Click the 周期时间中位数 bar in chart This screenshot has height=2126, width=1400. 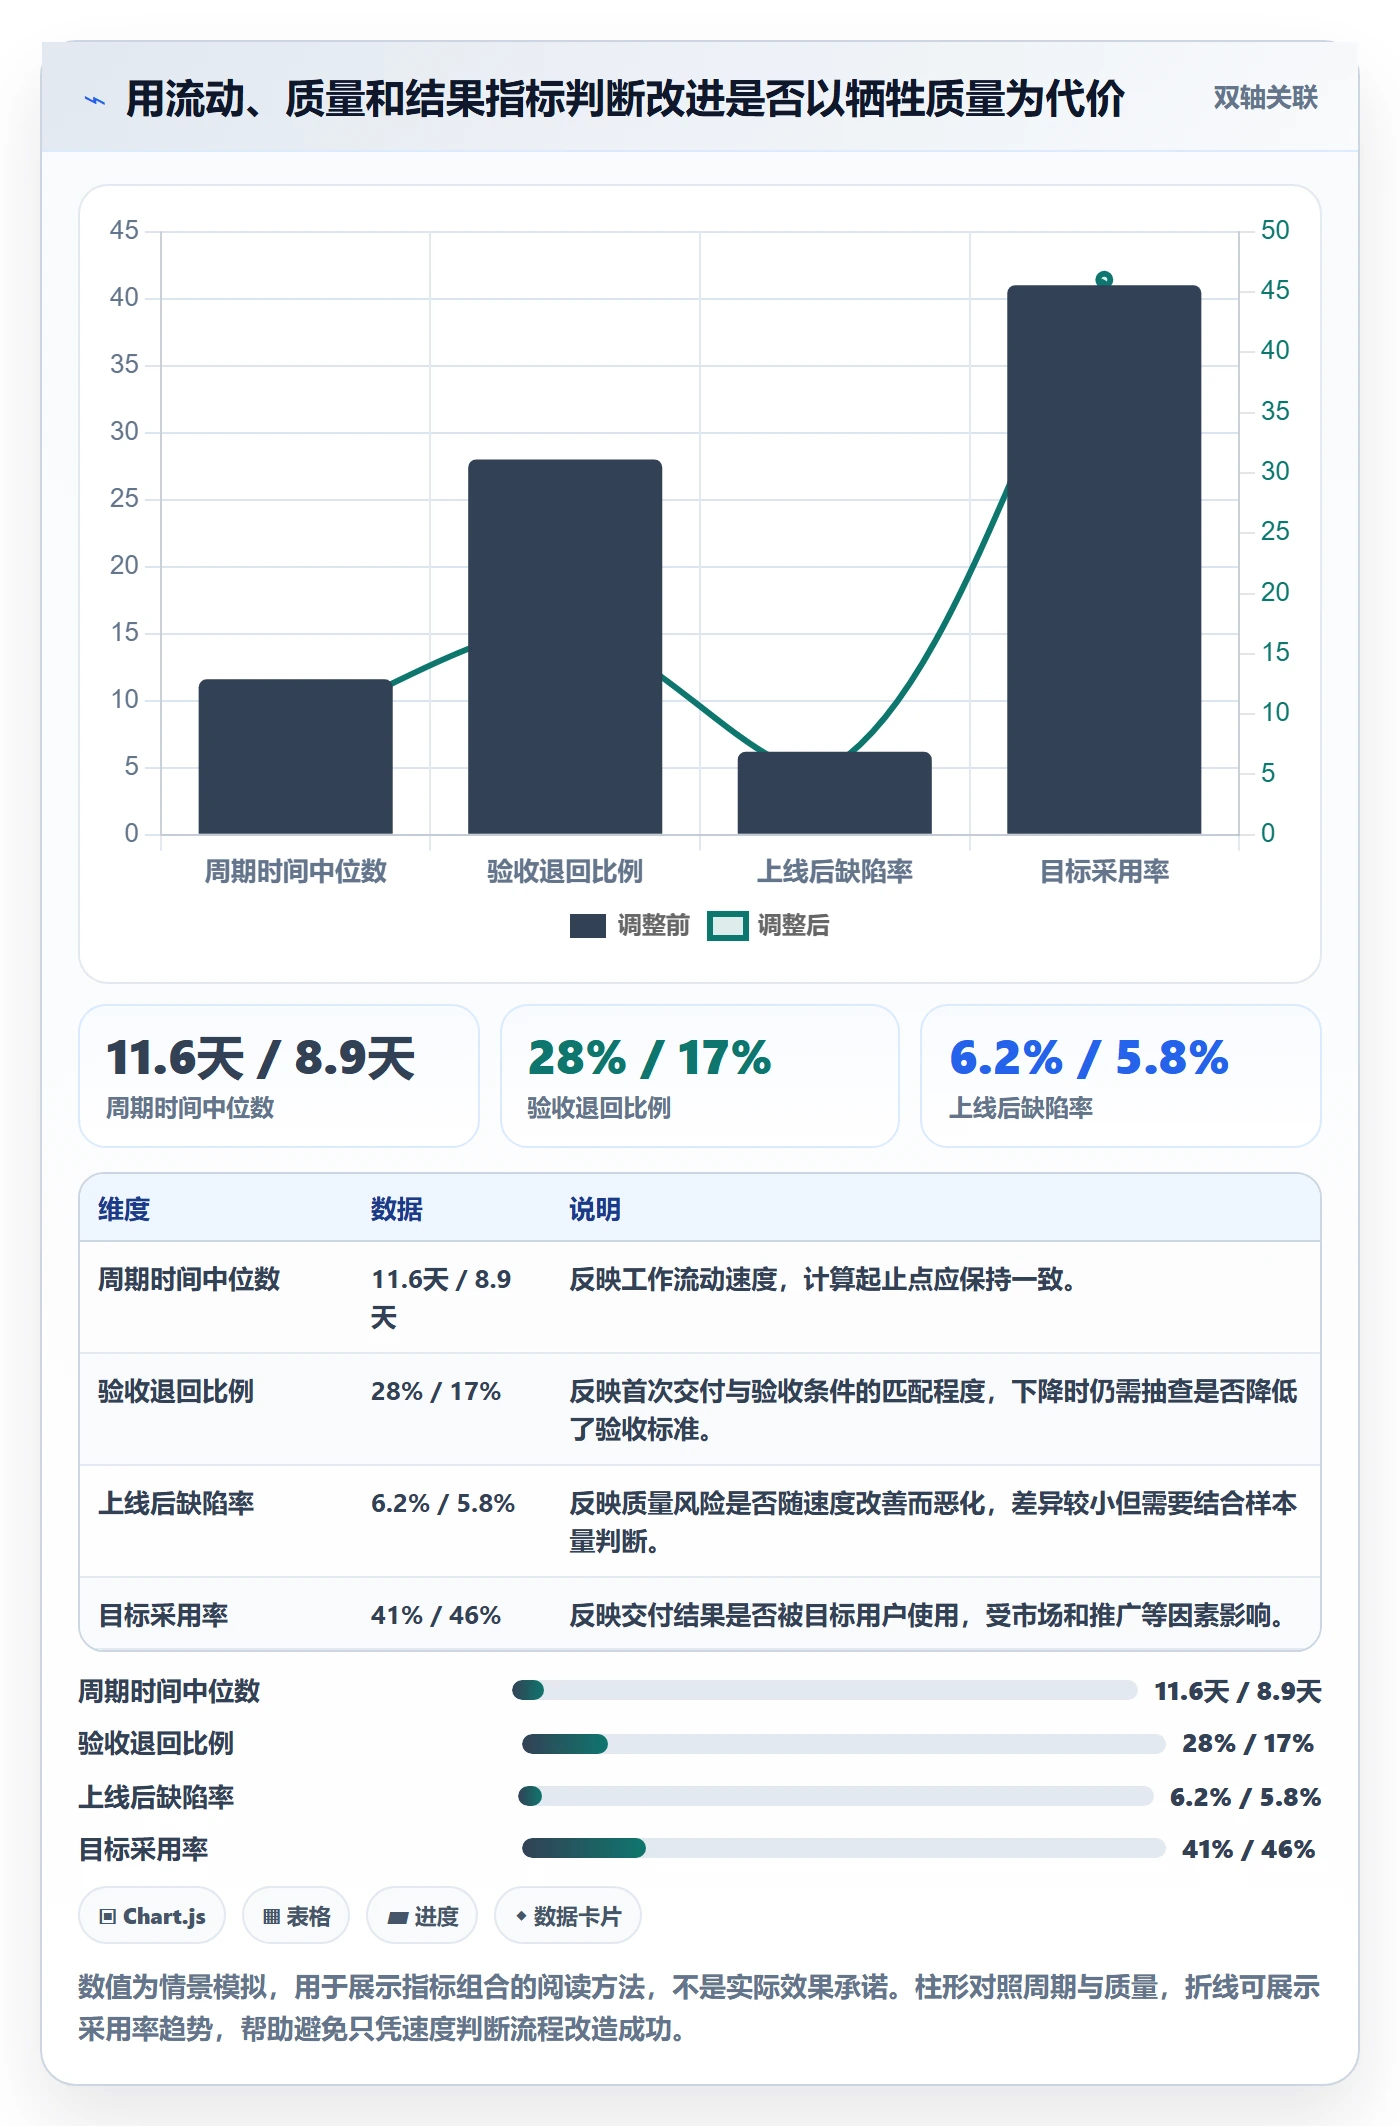pyautogui.click(x=296, y=757)
